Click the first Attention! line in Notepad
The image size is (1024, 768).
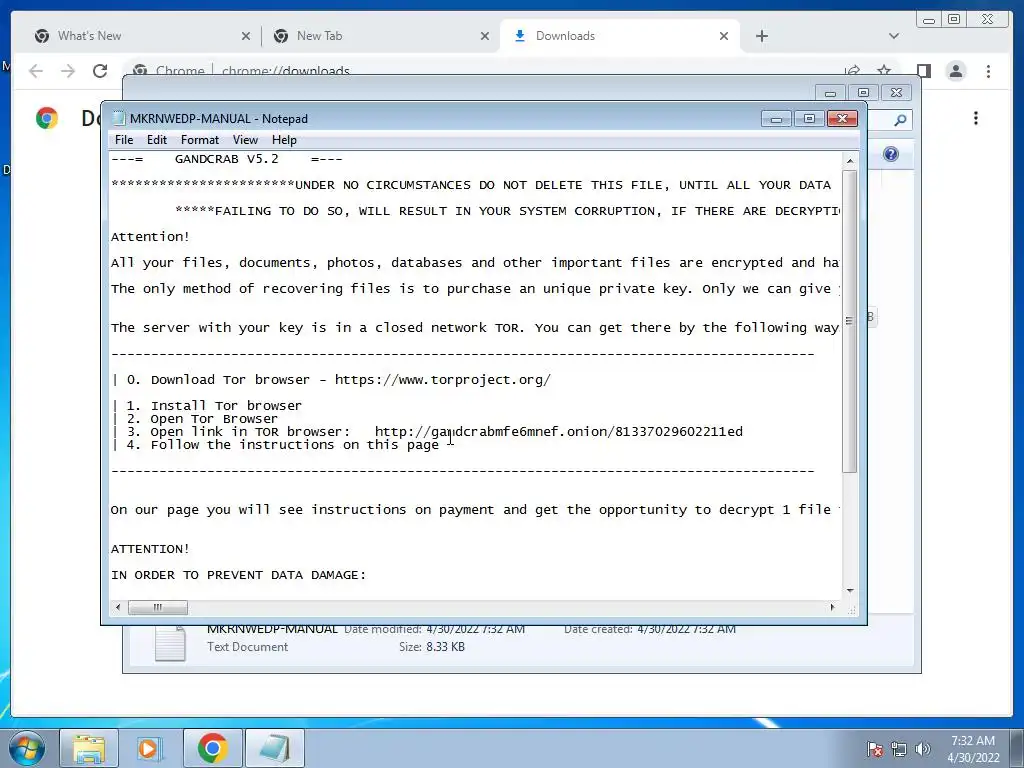click(150, 237)
